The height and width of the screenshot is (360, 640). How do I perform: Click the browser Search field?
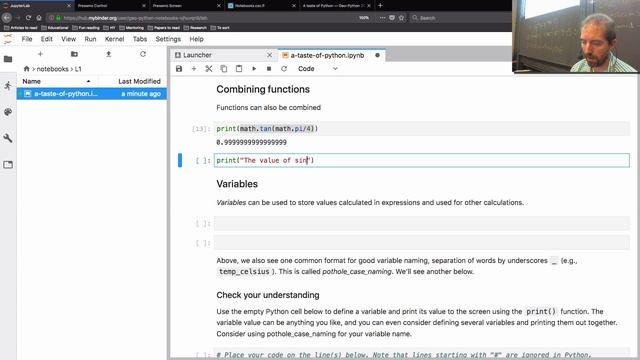click(x=459, y=18)
